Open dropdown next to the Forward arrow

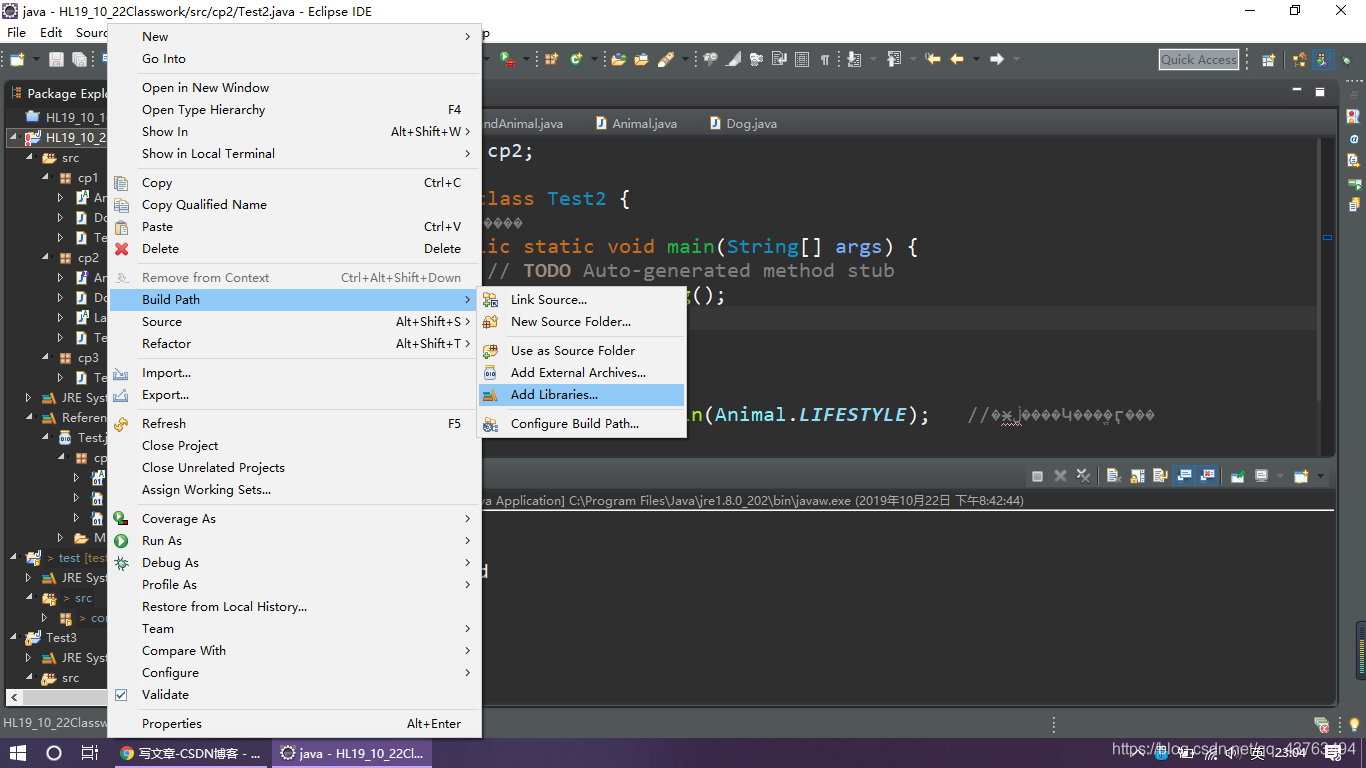(1016, 59)
